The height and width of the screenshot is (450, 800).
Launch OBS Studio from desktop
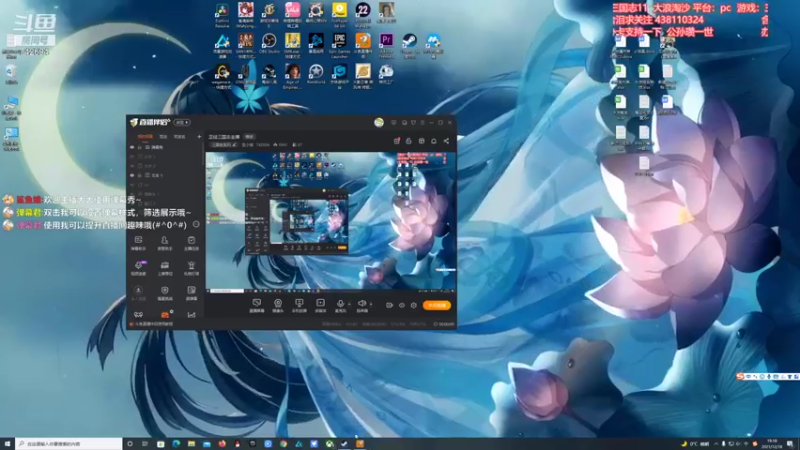[x=269, y=44]
